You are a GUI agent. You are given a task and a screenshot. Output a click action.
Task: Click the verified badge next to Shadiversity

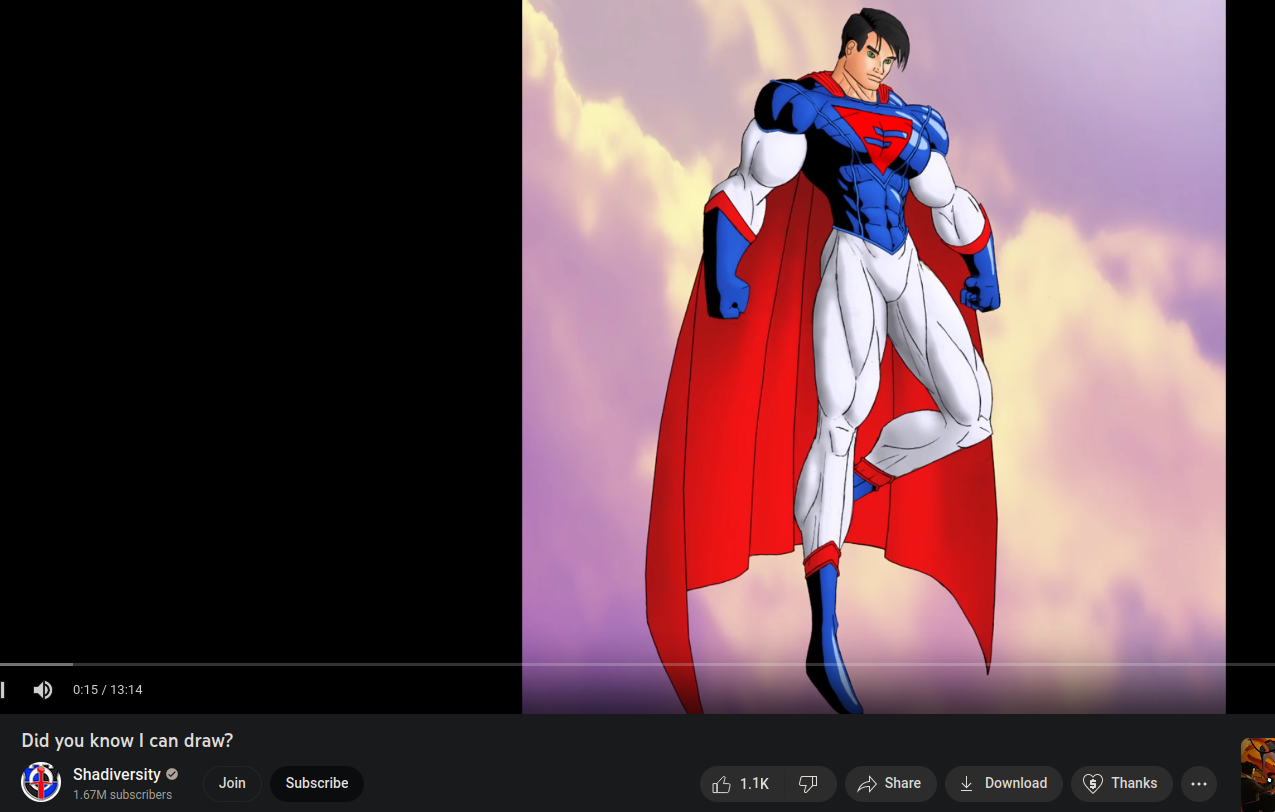[x=172, y=775]
